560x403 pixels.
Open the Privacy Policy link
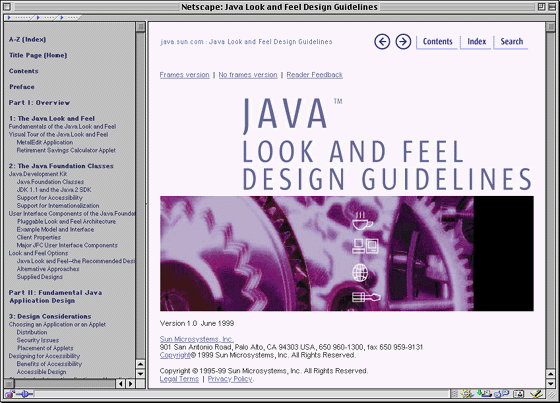pos(230,379)
